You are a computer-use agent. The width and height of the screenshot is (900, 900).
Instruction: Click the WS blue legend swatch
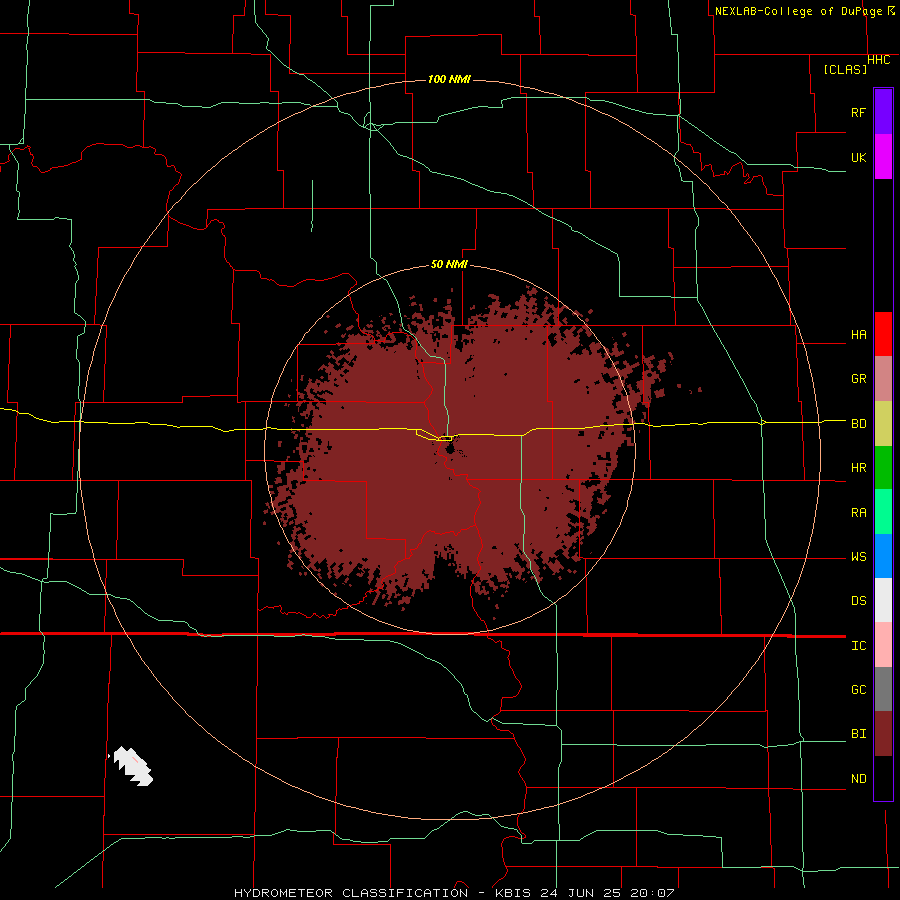coord(883,556)
